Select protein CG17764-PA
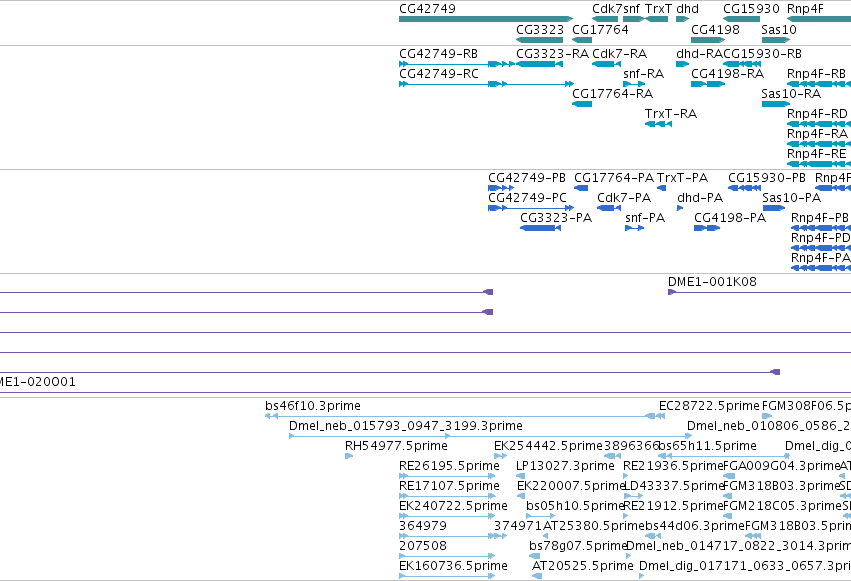The width and height of the screenshot is (851, 581). (614, 178)
